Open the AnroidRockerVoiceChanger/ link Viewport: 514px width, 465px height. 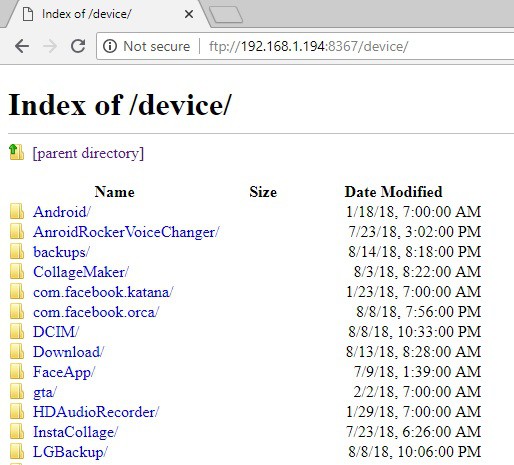coord(126,232)
